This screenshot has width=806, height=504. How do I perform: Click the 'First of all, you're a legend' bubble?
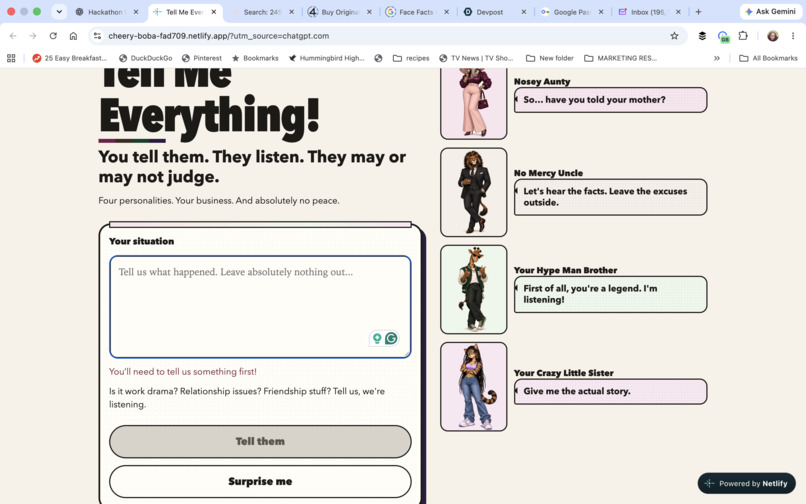[610, 294]
